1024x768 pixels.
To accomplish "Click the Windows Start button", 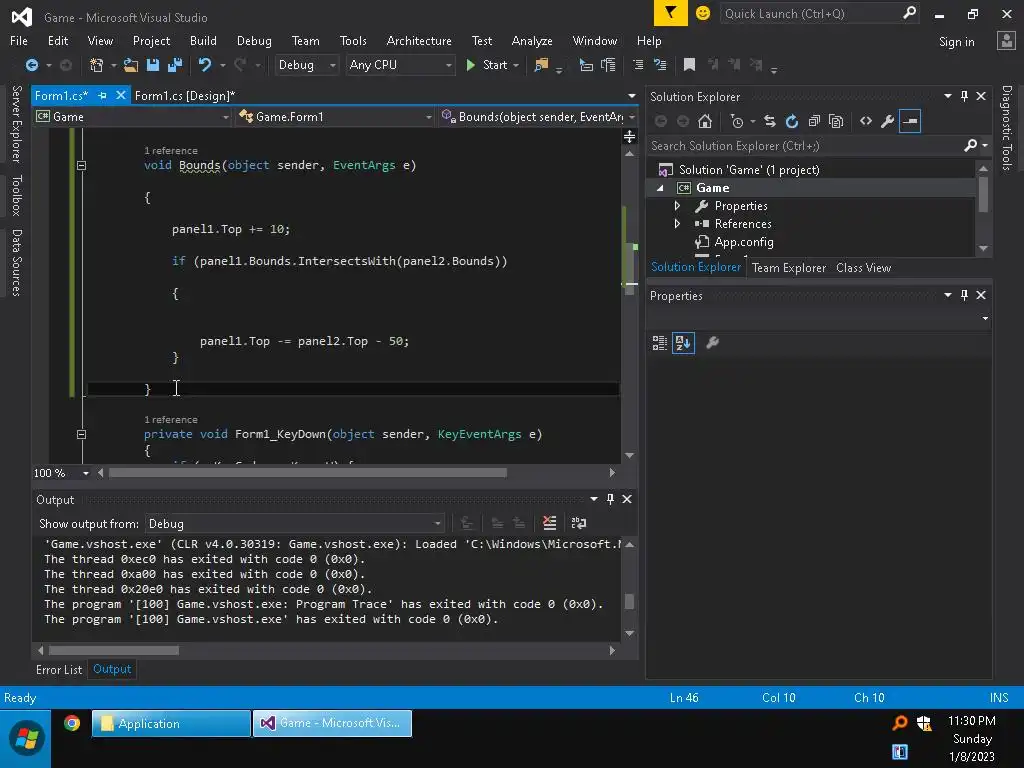I will pos(26,739).
